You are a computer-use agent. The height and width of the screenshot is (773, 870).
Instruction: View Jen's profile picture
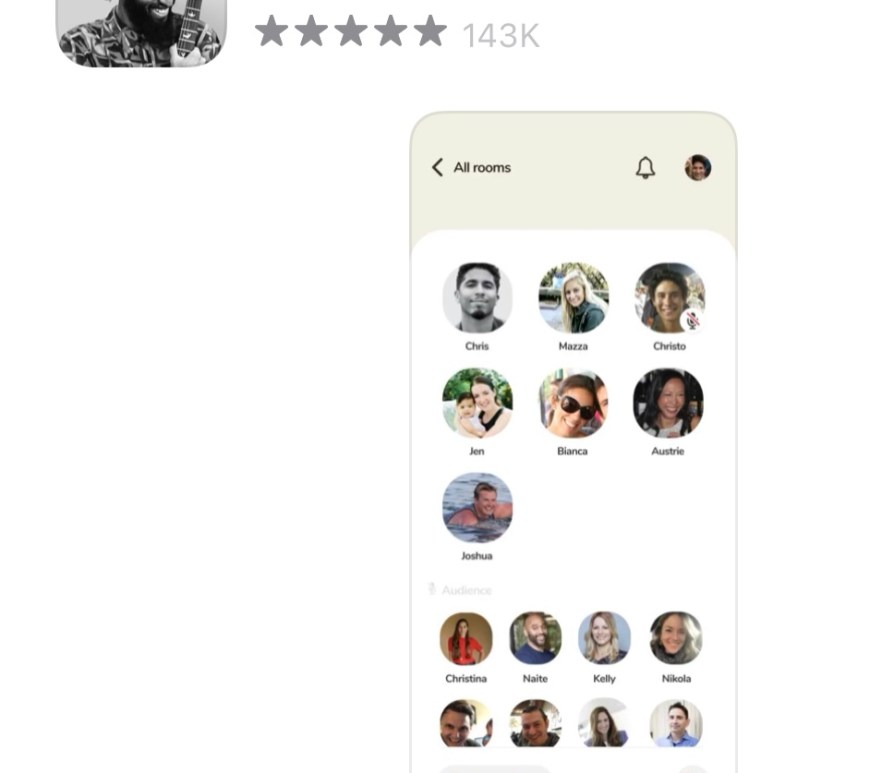tap(477, 403)
